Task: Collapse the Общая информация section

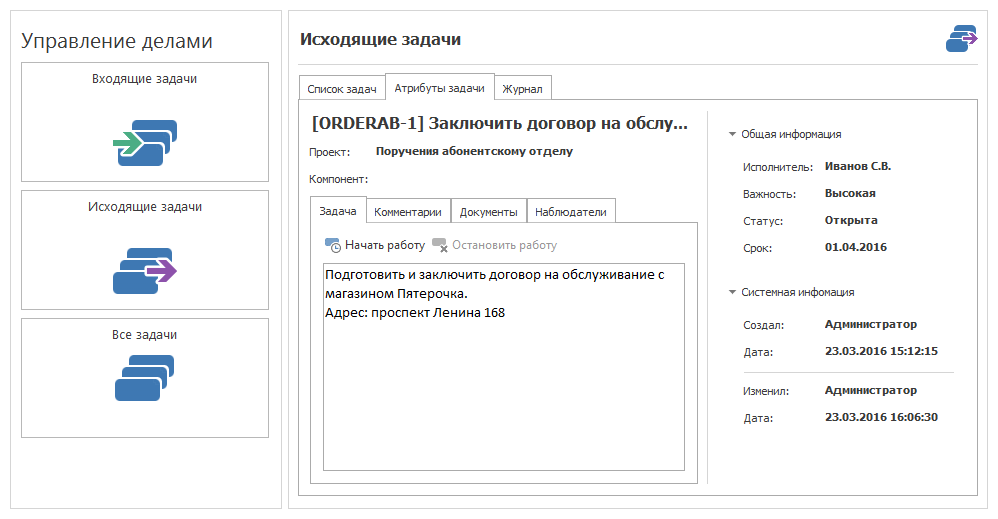Action: point(732,134)
